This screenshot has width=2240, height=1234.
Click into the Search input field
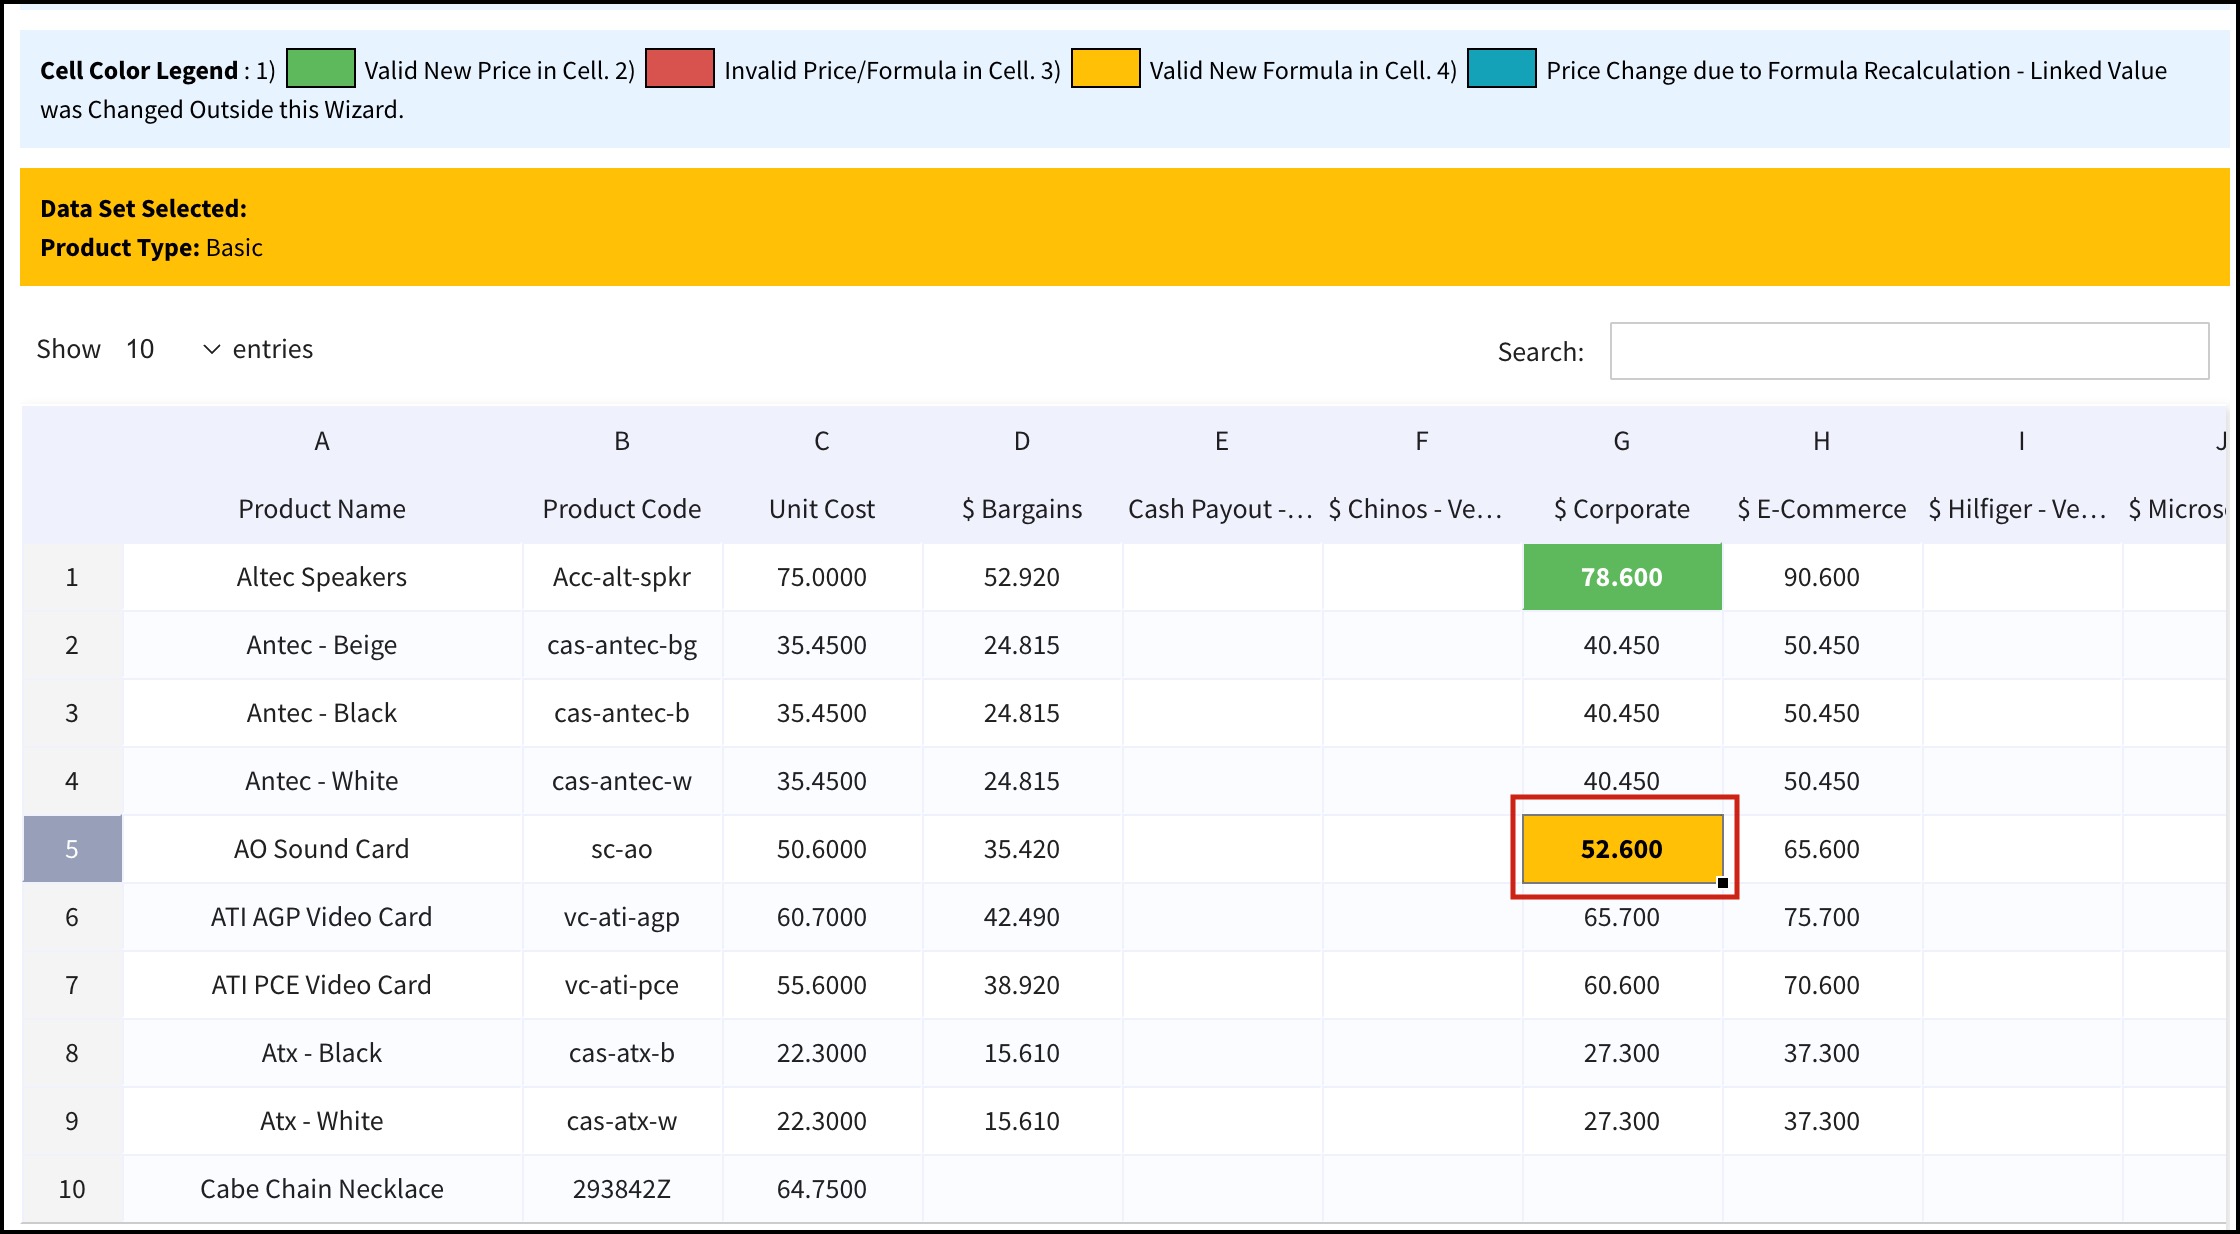tap(1909, 351)
